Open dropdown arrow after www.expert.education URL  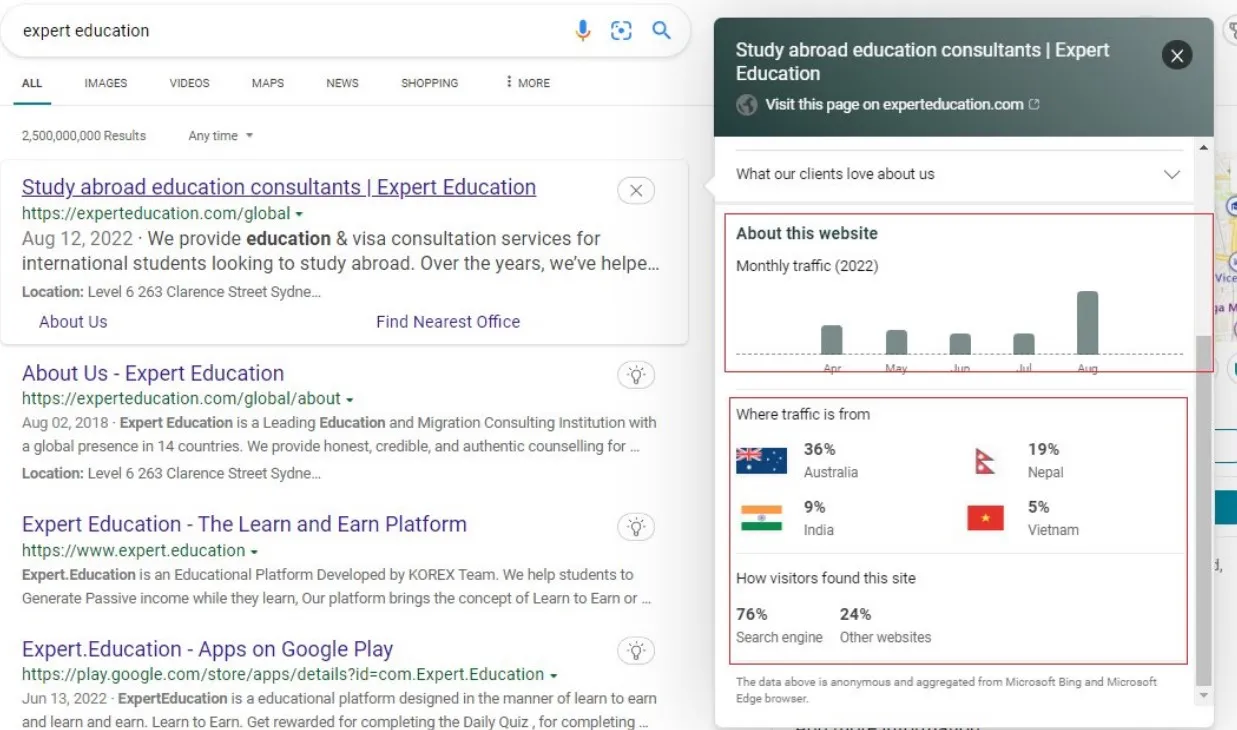(x=254, y=551)
